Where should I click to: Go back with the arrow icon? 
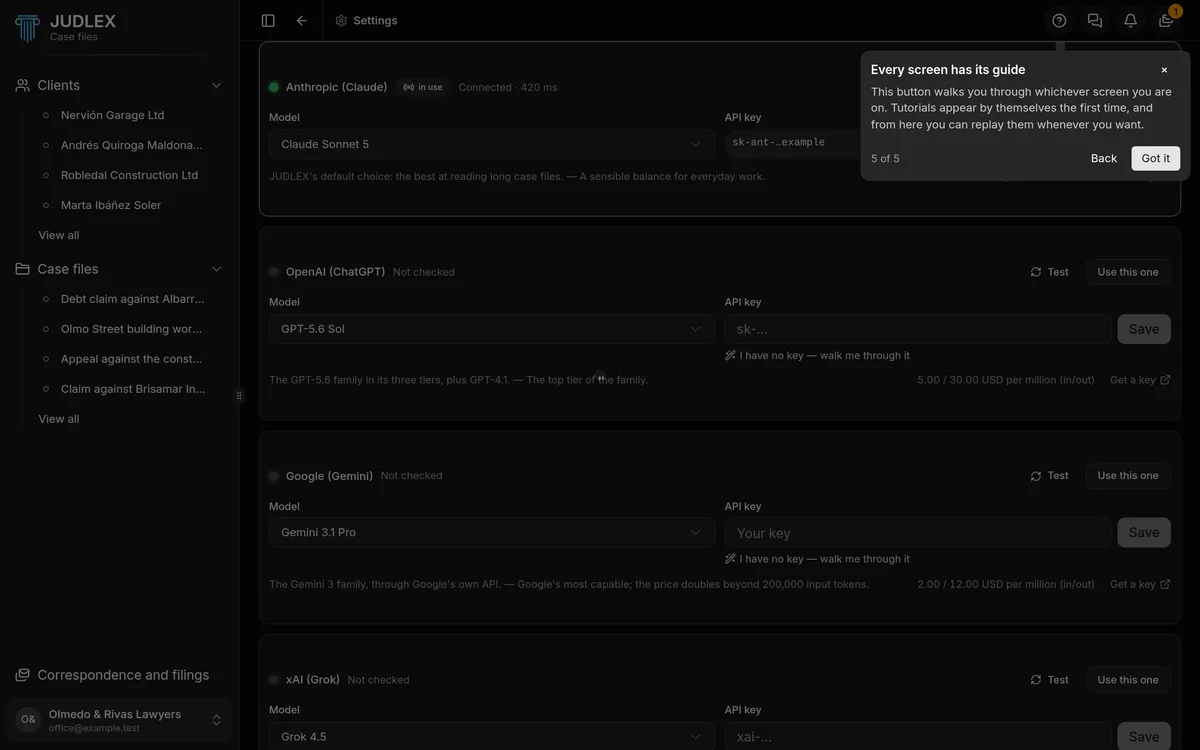click(x=302, y=20)
